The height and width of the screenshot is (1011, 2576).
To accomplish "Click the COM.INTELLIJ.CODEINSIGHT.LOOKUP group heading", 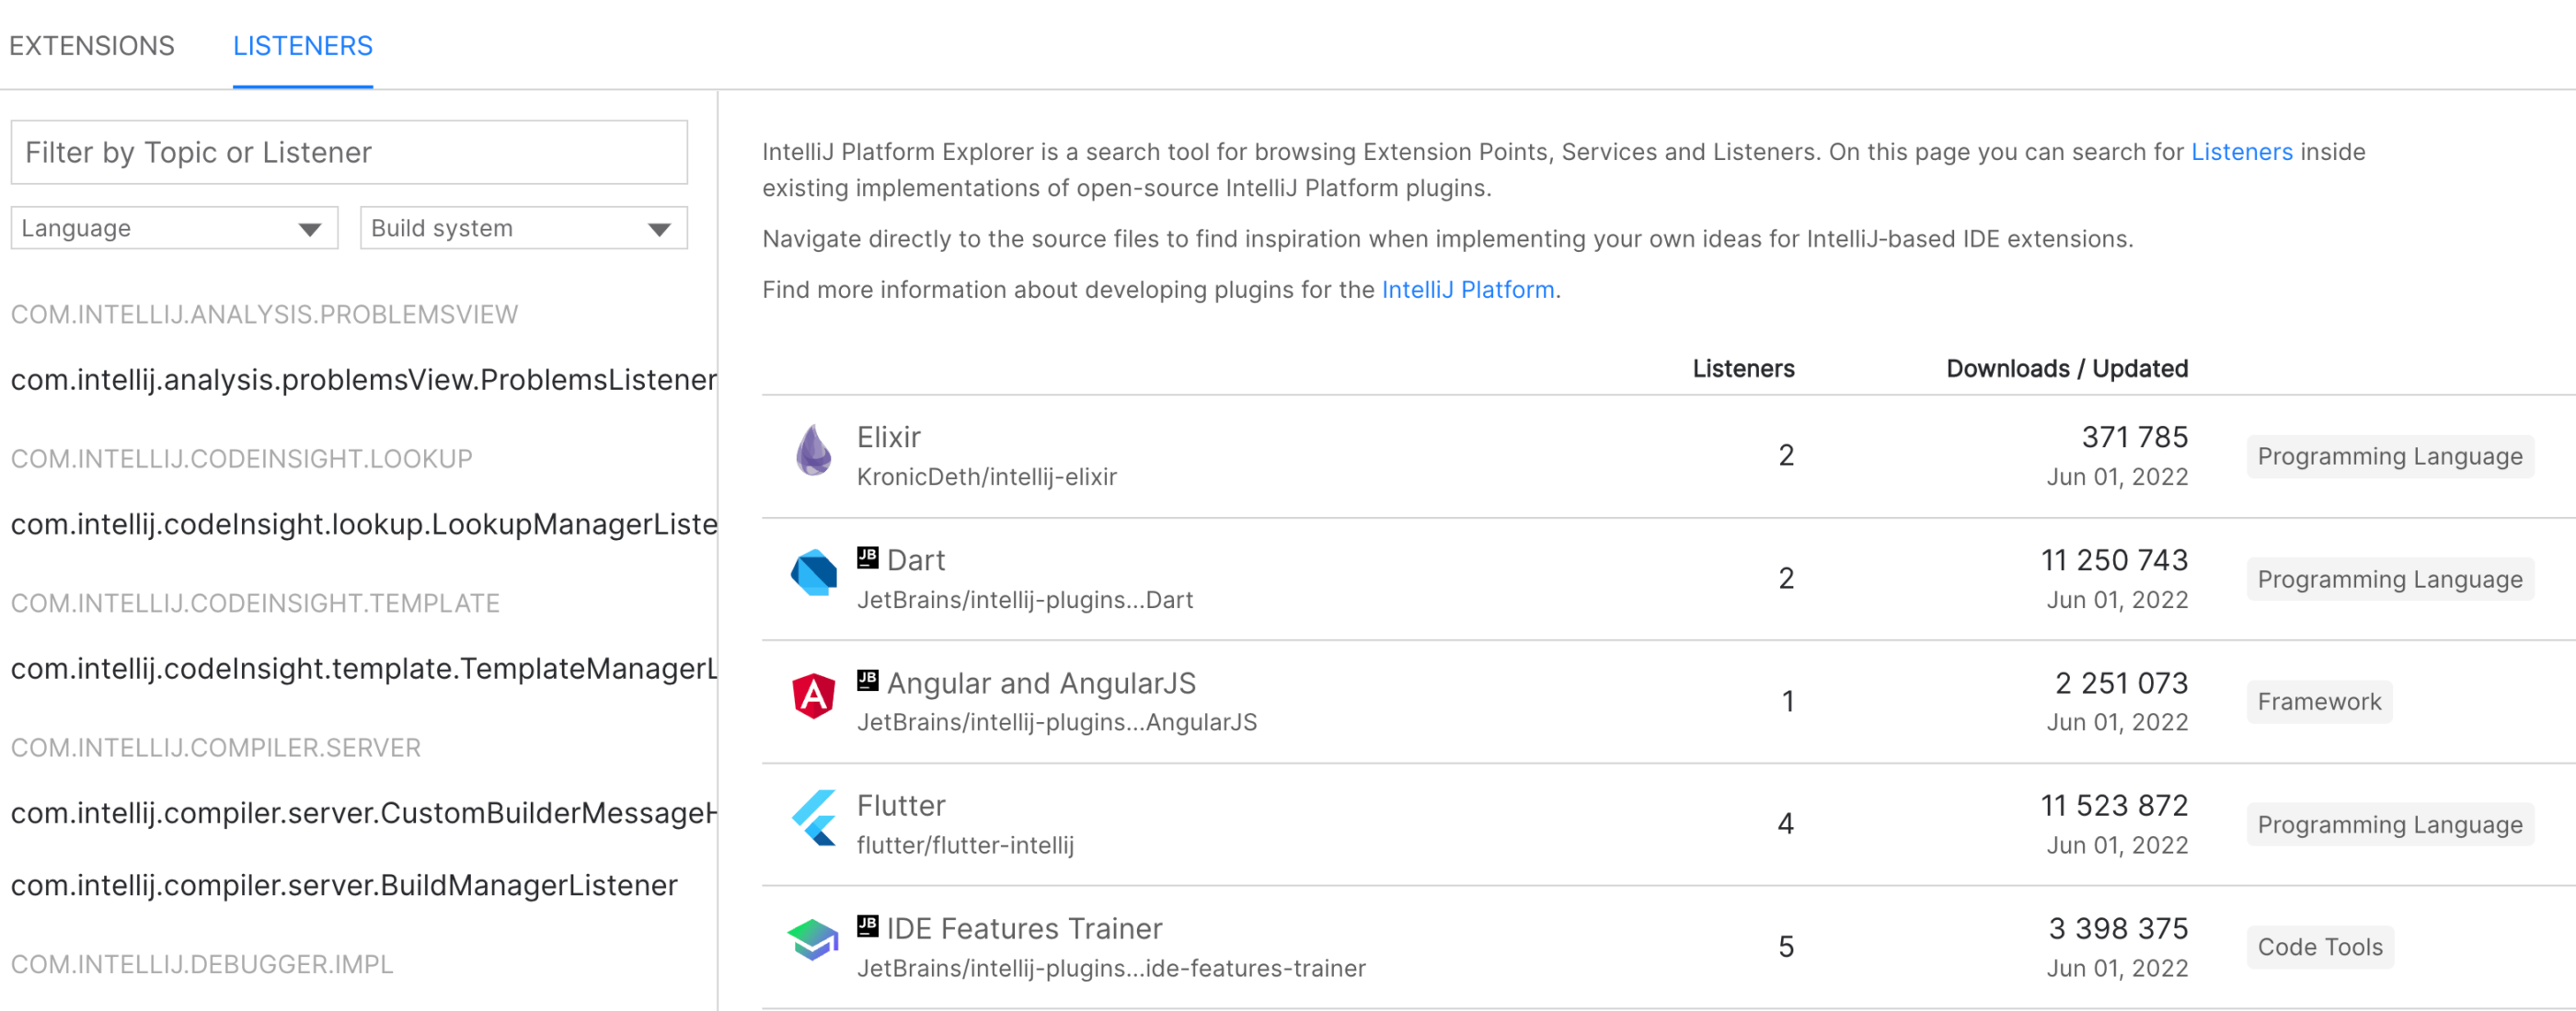I will tap(241, 459).
